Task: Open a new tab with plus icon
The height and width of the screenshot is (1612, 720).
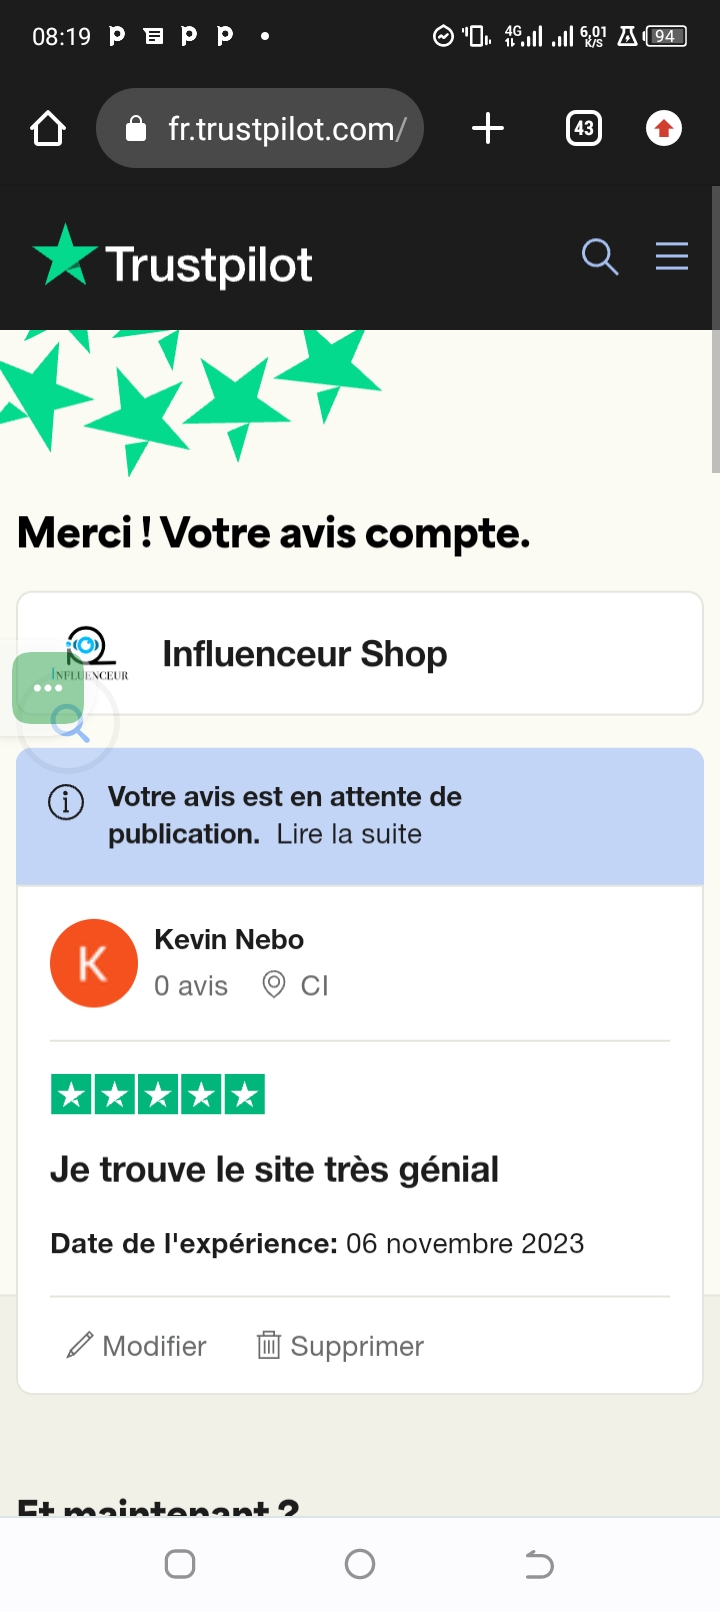Action: (x=487, y=129)
